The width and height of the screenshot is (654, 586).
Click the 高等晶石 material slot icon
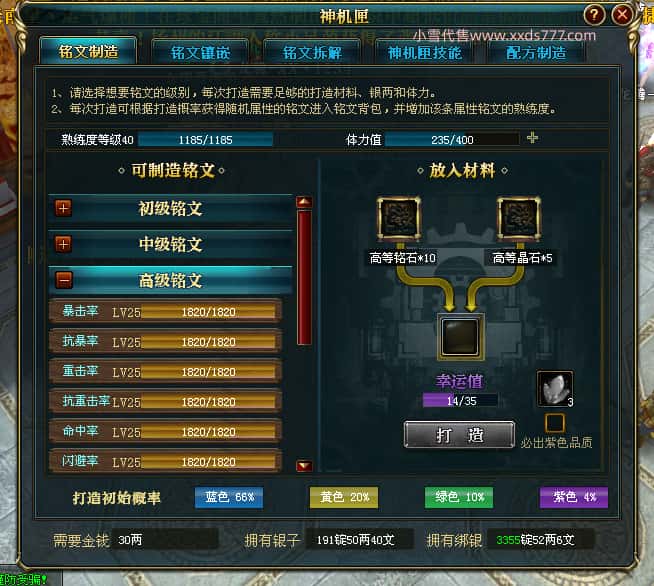pyautogui.click(x=518, y=219)
